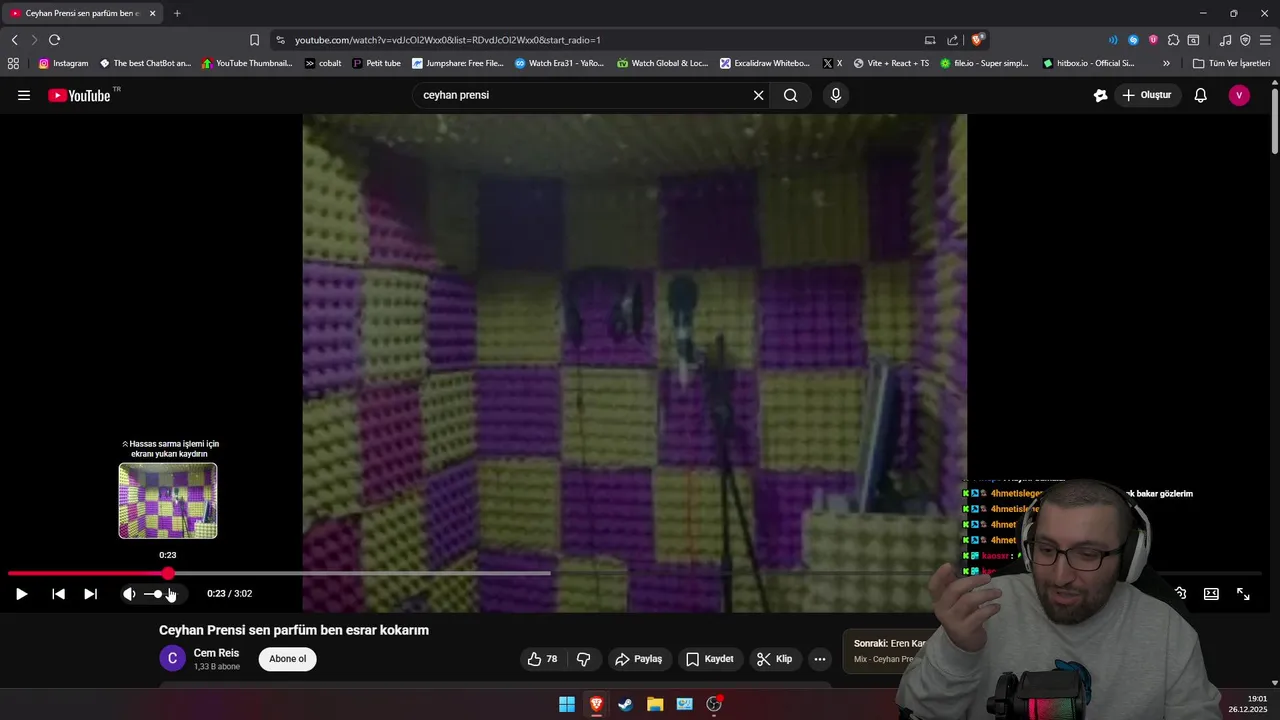Open the file.io bookmark
Image resolution: width=1280 pixels, height=720 pixels.
pos(984,63)
